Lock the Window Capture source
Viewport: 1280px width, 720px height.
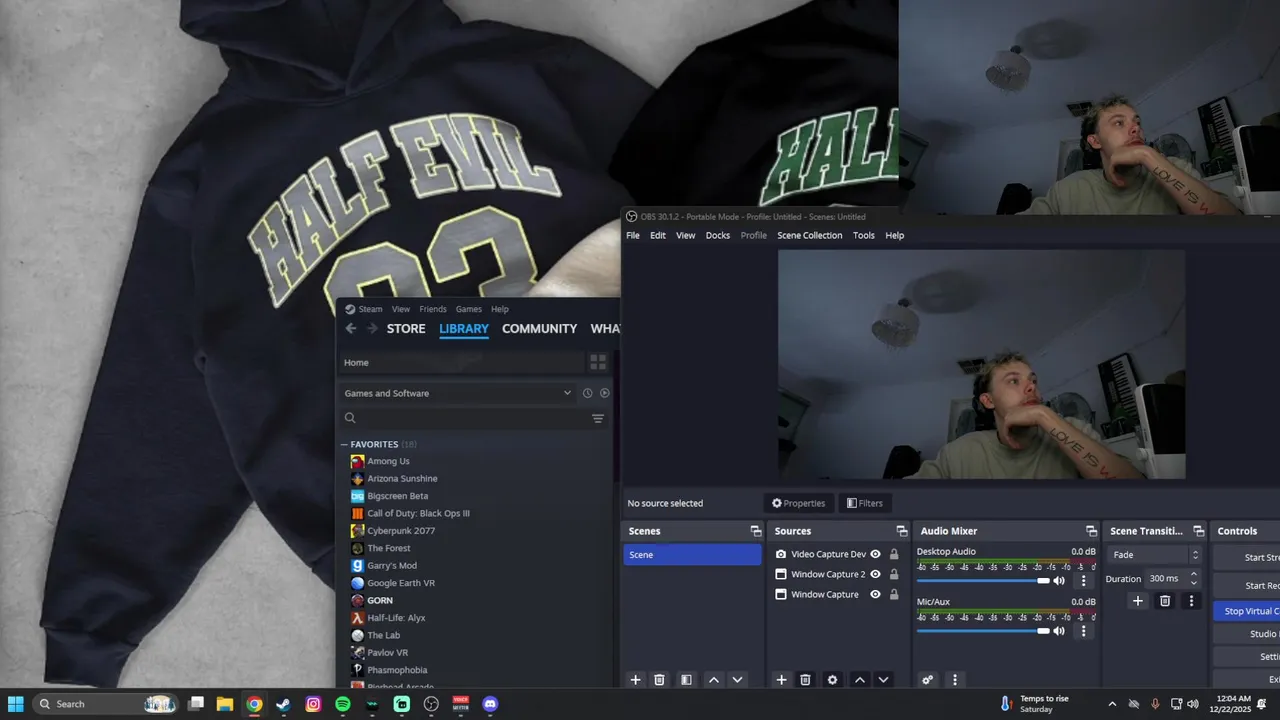[x=894, y=594]
